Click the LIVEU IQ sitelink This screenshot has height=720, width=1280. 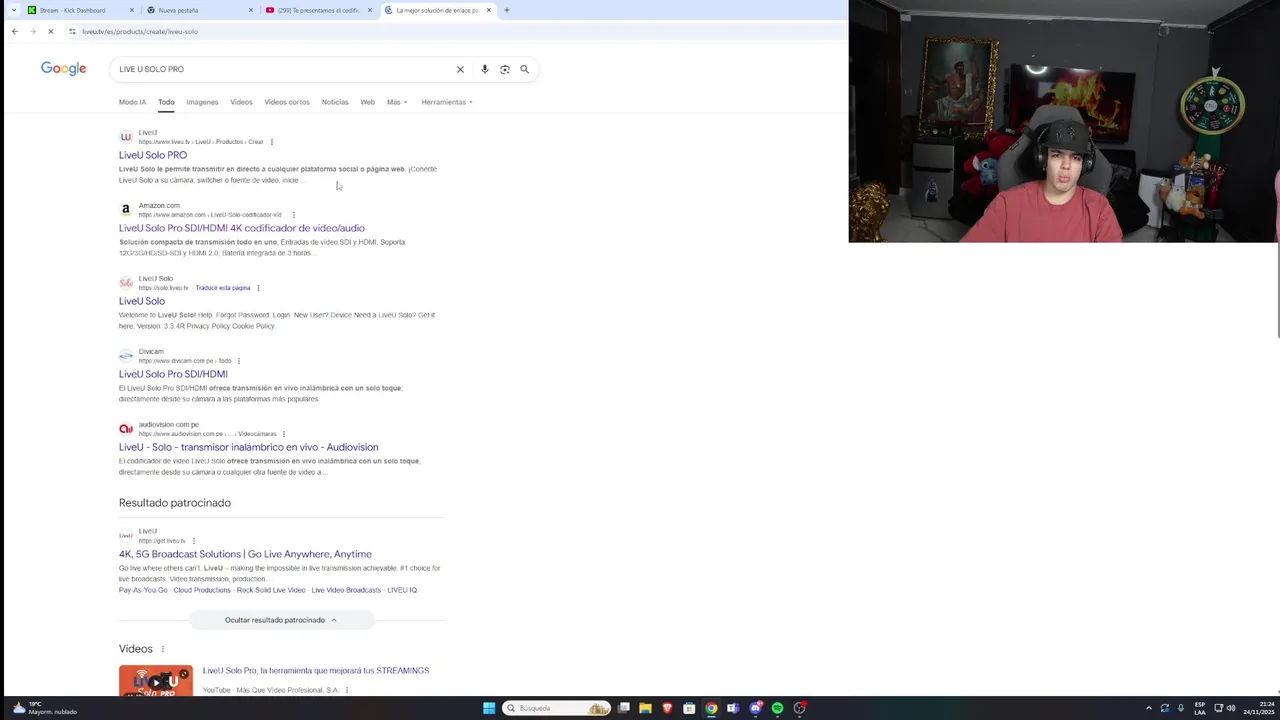(x=402, y=590)
